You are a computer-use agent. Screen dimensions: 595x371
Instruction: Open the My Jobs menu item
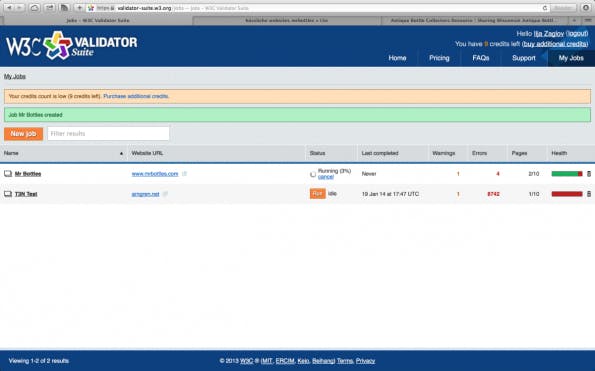pyautogui.click(x=571, y=58)
